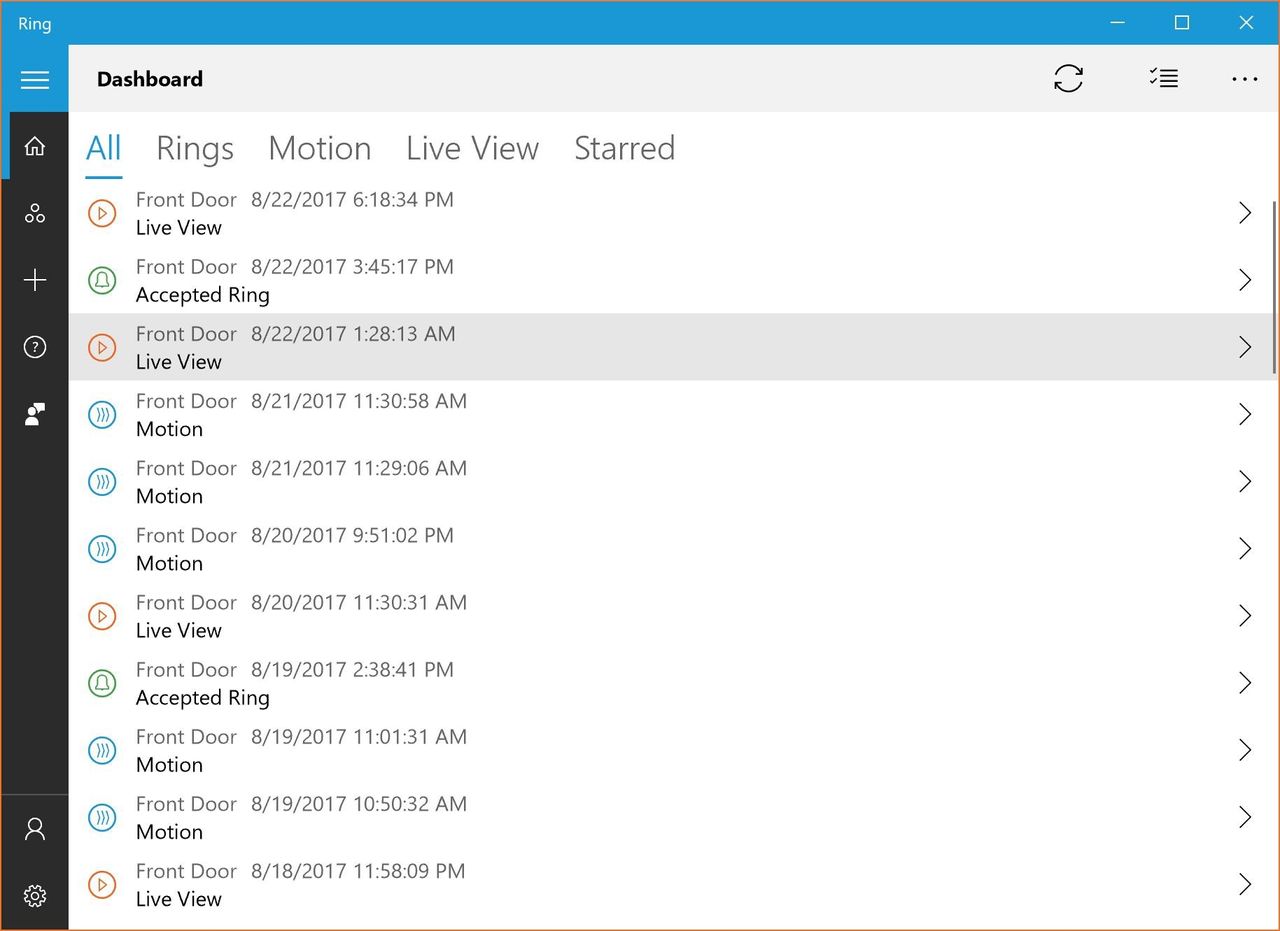Image resolution: width=1280 pixels, height=931 pixels.
Task: Enable multi-select list mode
Action: pos(1163,78)
